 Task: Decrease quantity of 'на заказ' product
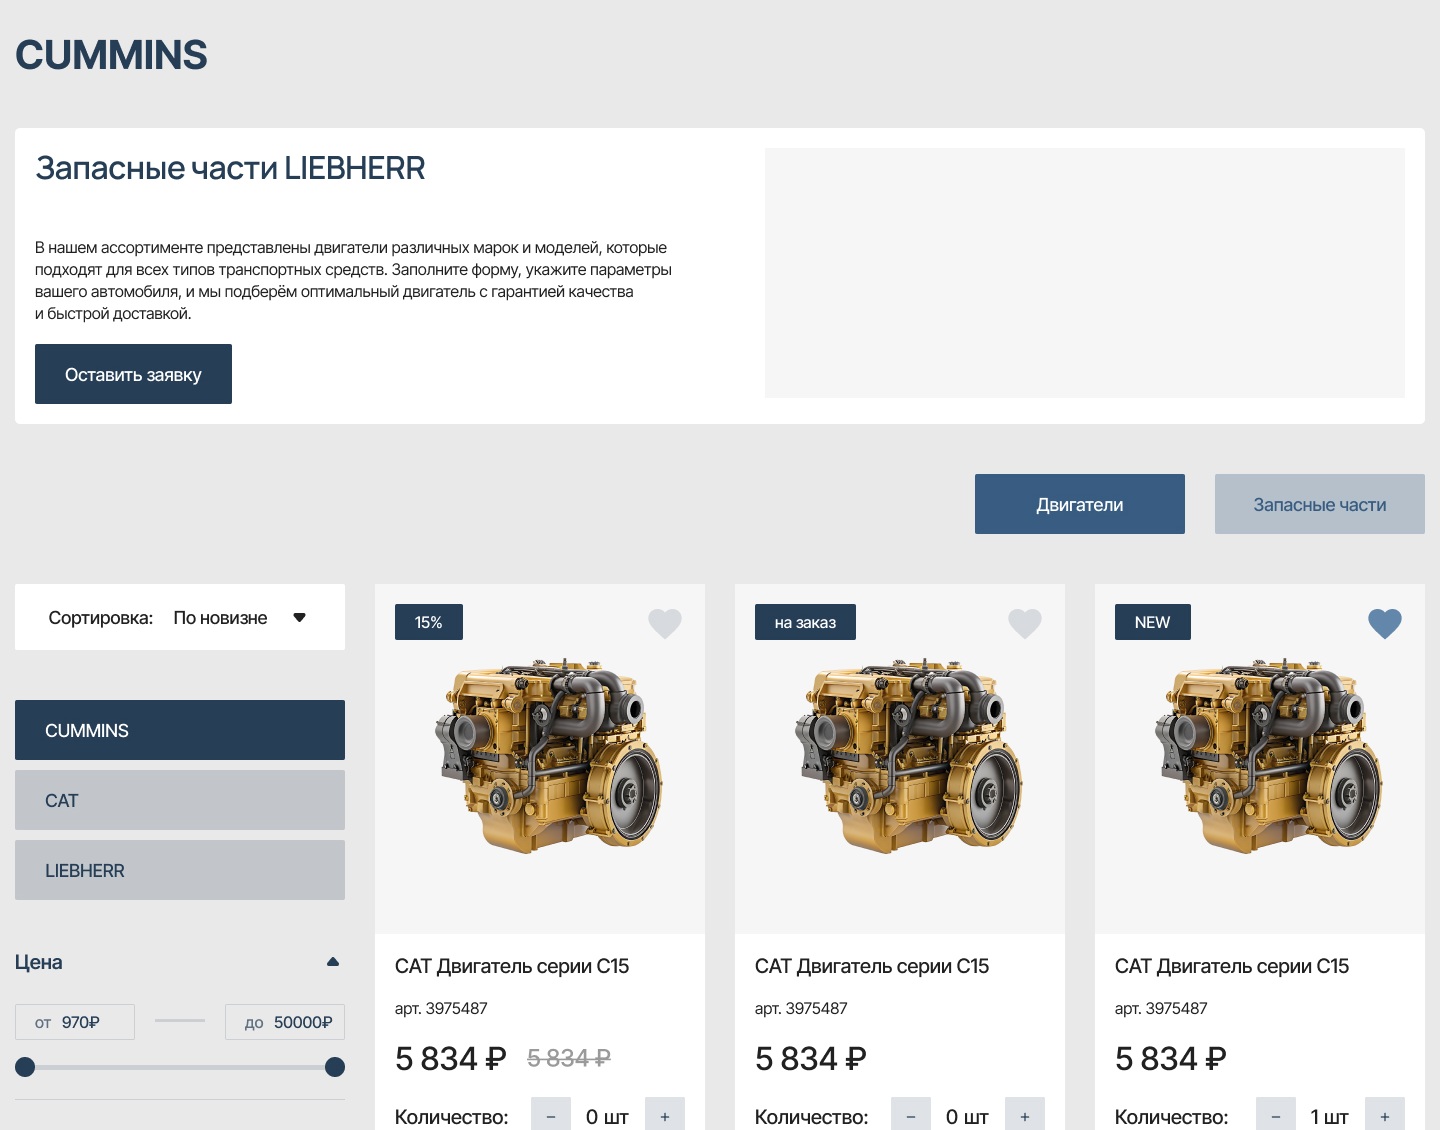pos(911,1116)
